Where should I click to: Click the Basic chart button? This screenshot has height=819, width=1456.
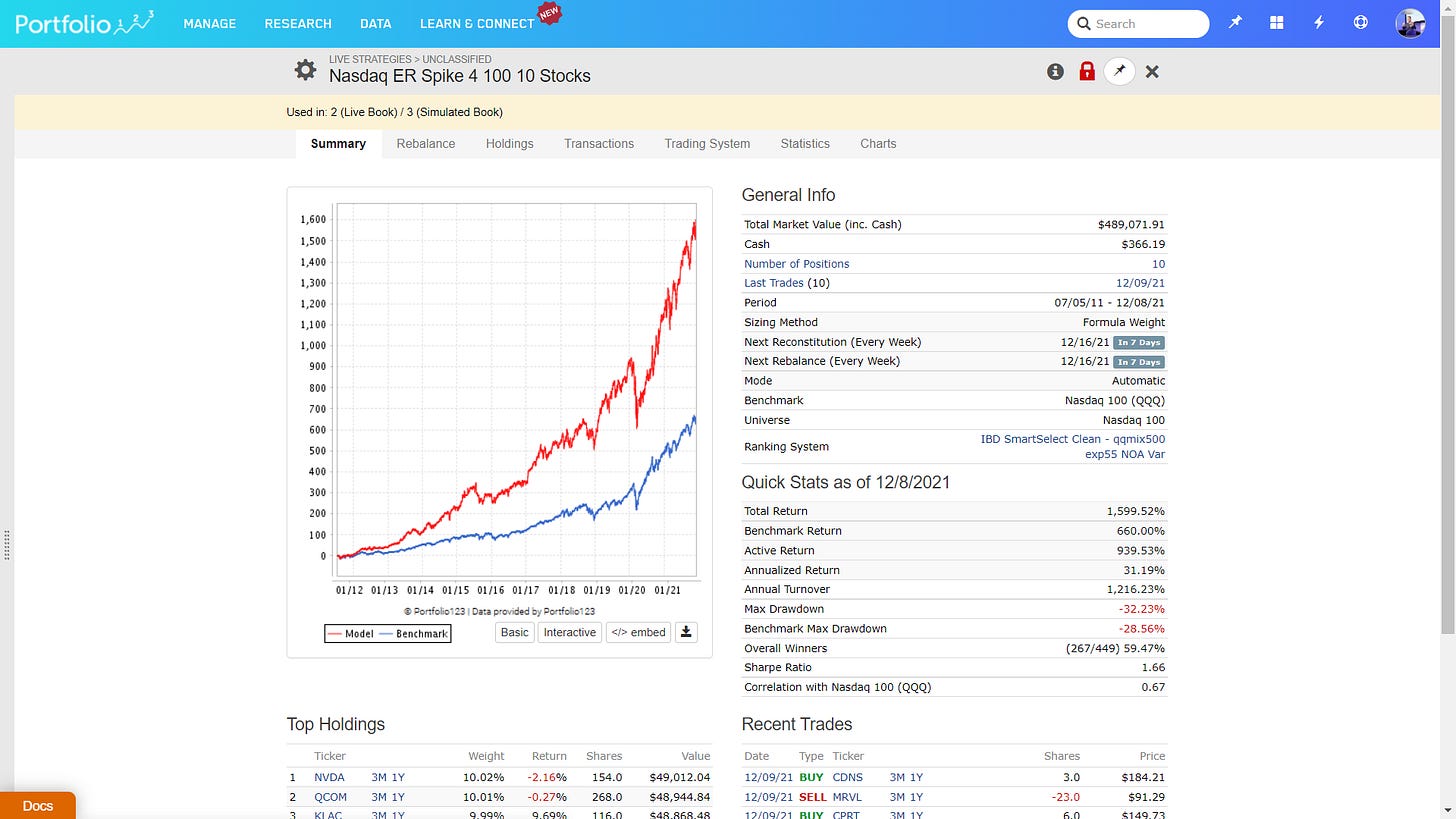coord(515,632)
